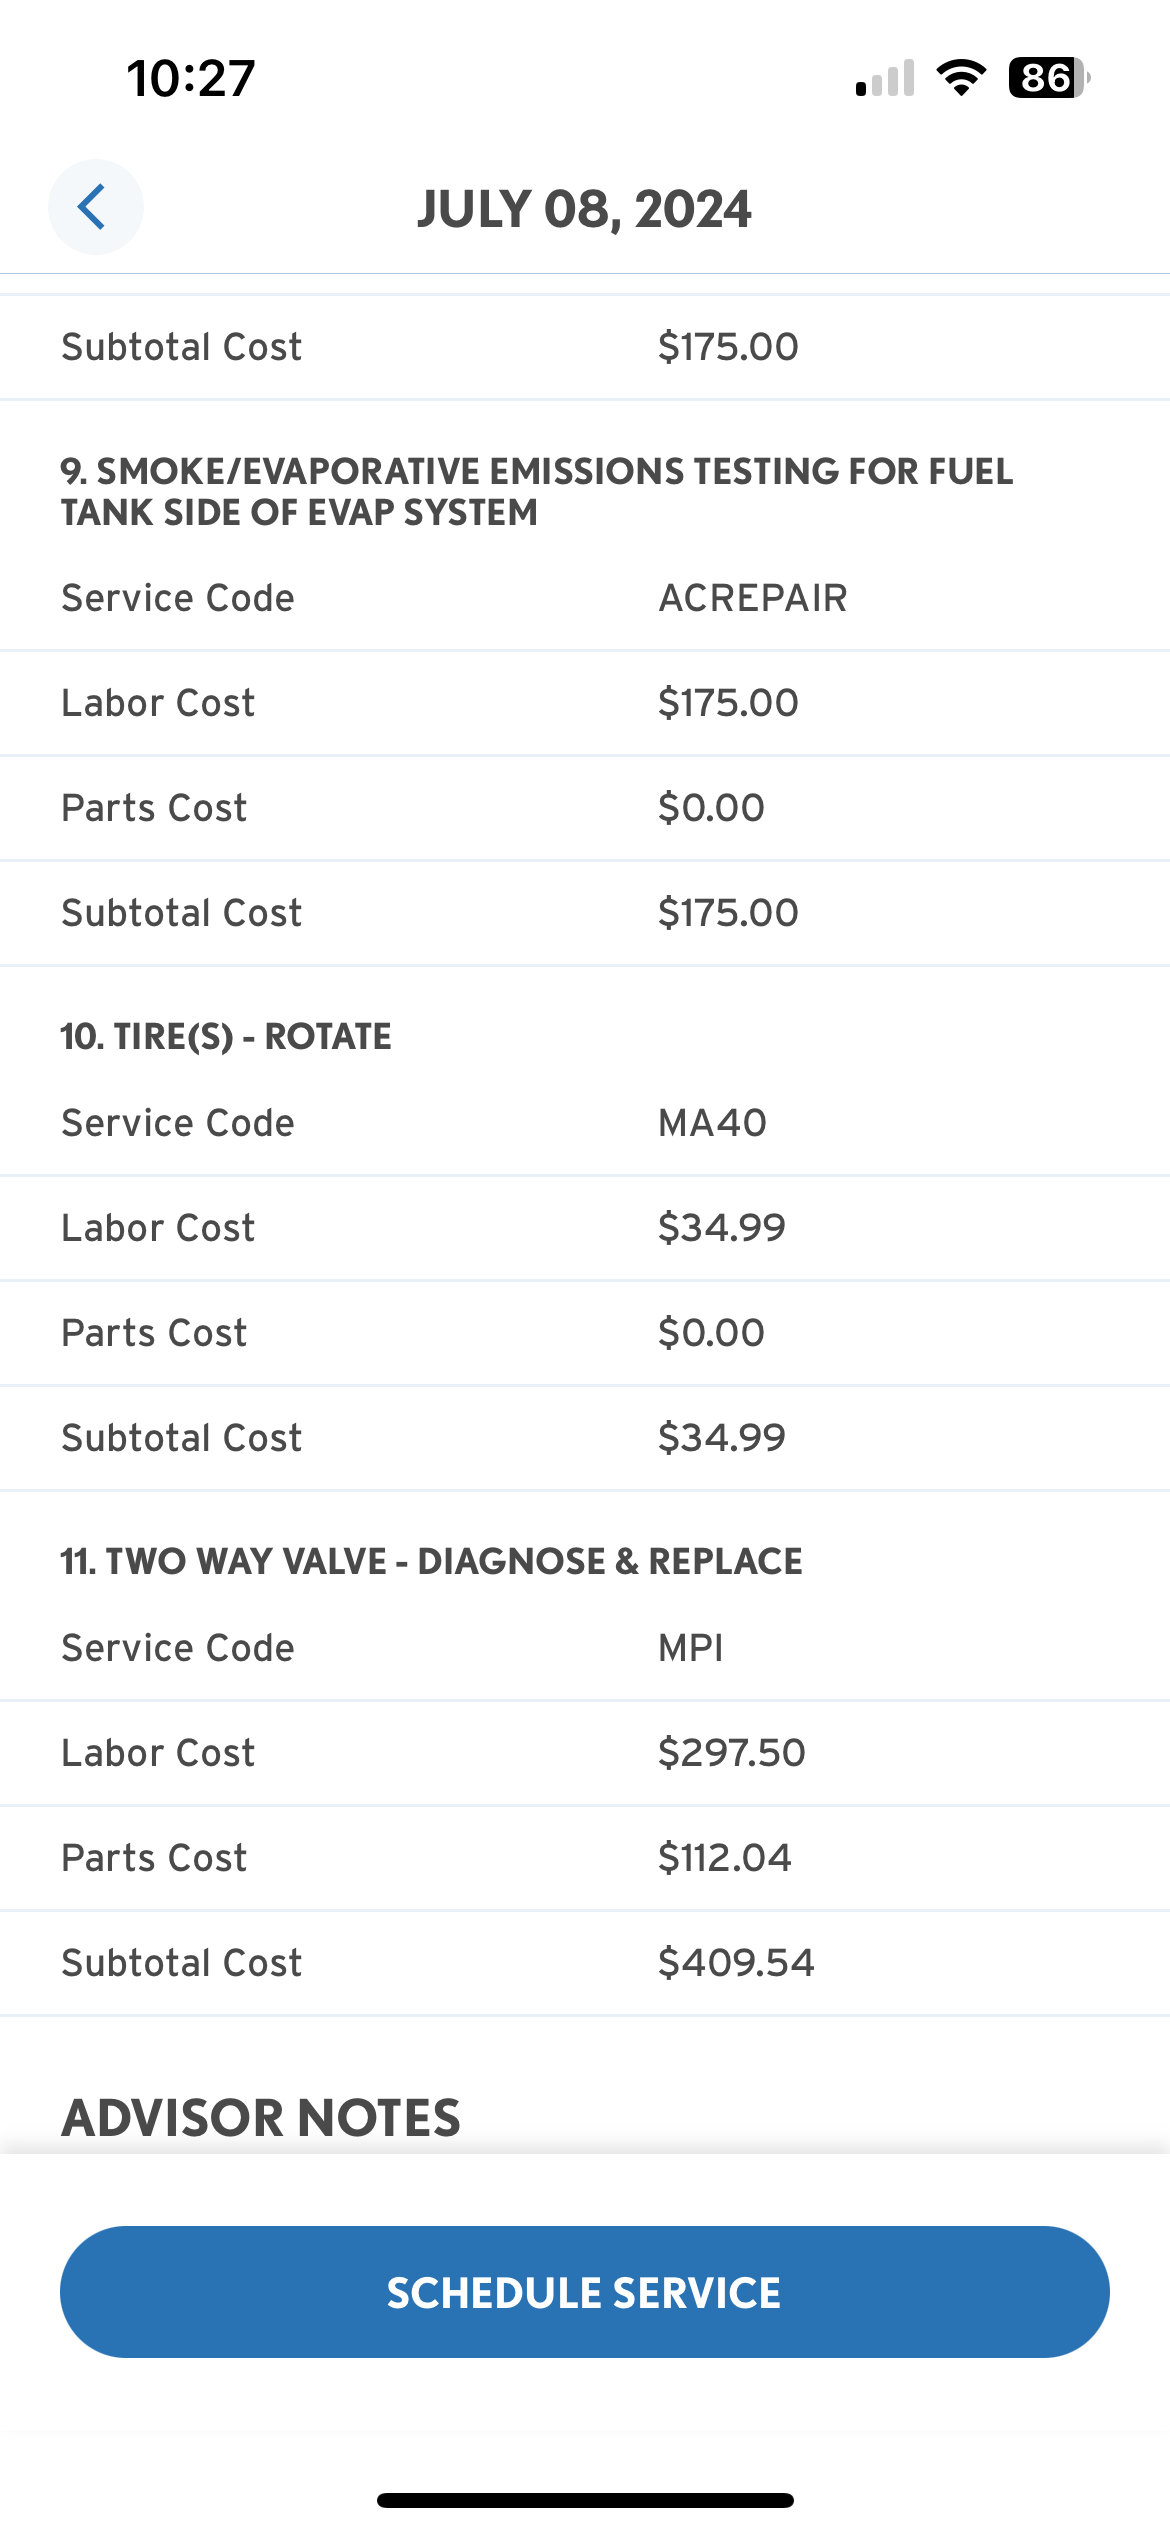This screenshot has width=1170, height=2532.
Task: Tap the Advisor Notes section header
Action: pos(261,2117)
